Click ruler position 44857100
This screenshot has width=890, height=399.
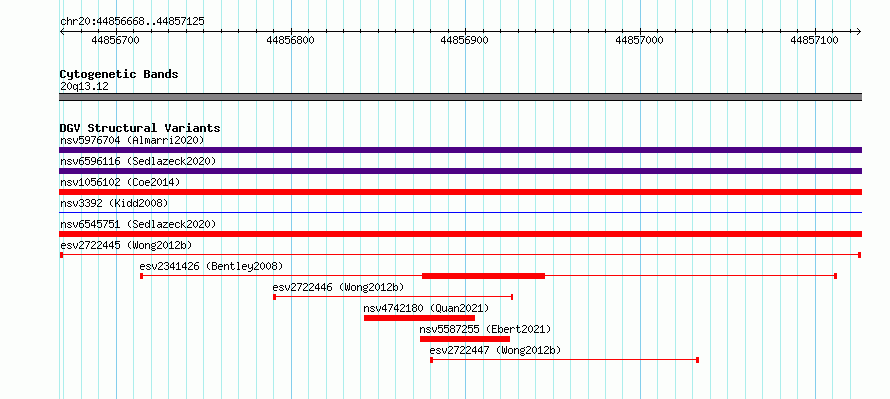pos(814,40)
